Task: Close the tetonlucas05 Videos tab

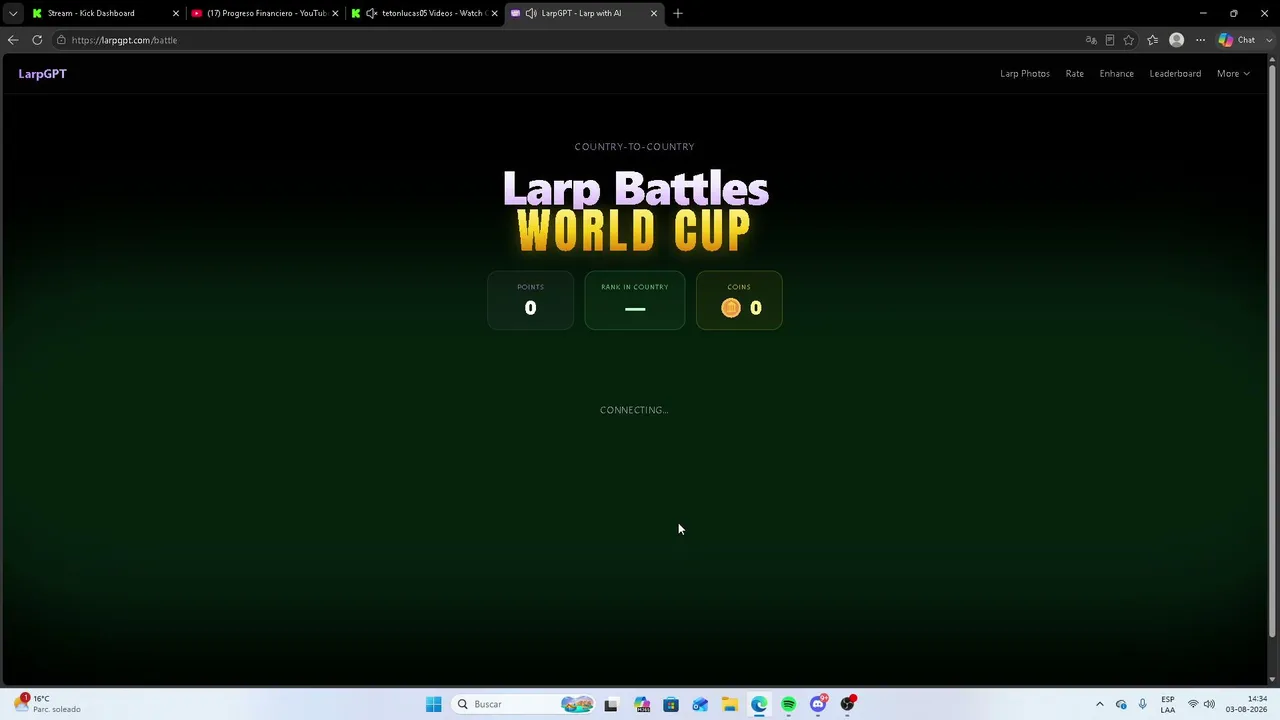Action: pyautogui.click(x=494, y=13)
